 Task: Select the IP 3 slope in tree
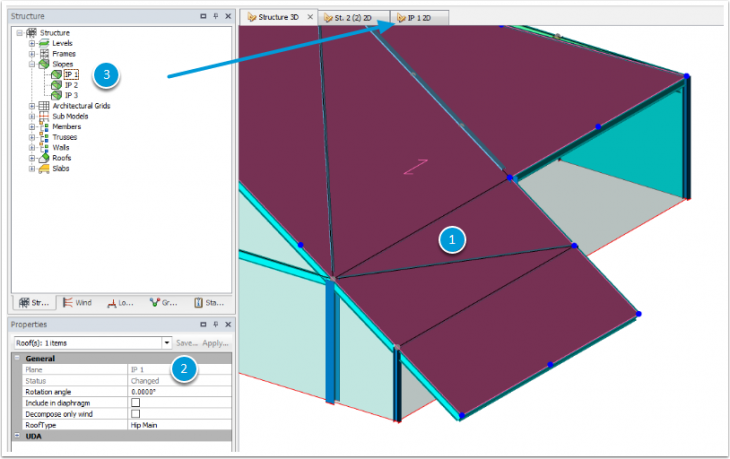[71, 95]
